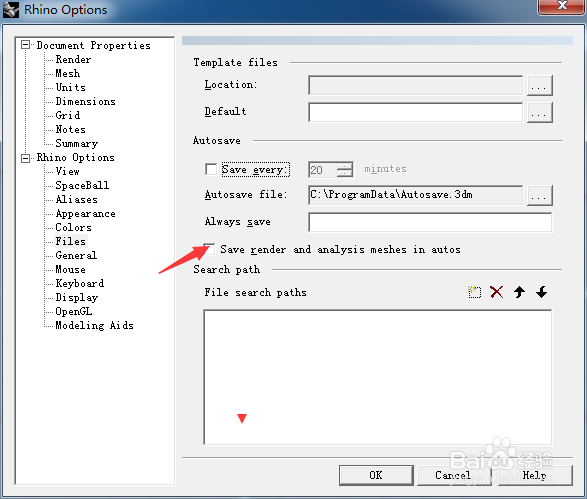
Task: Open the OpenGL page
Action: (74, 311)
